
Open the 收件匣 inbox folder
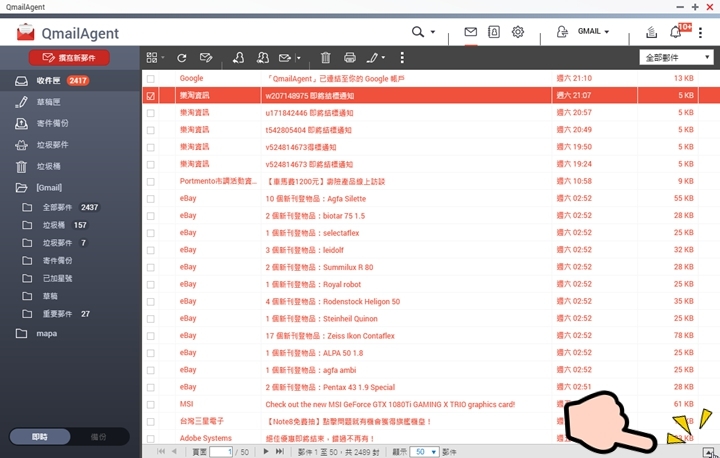click(x=70, y=81)
